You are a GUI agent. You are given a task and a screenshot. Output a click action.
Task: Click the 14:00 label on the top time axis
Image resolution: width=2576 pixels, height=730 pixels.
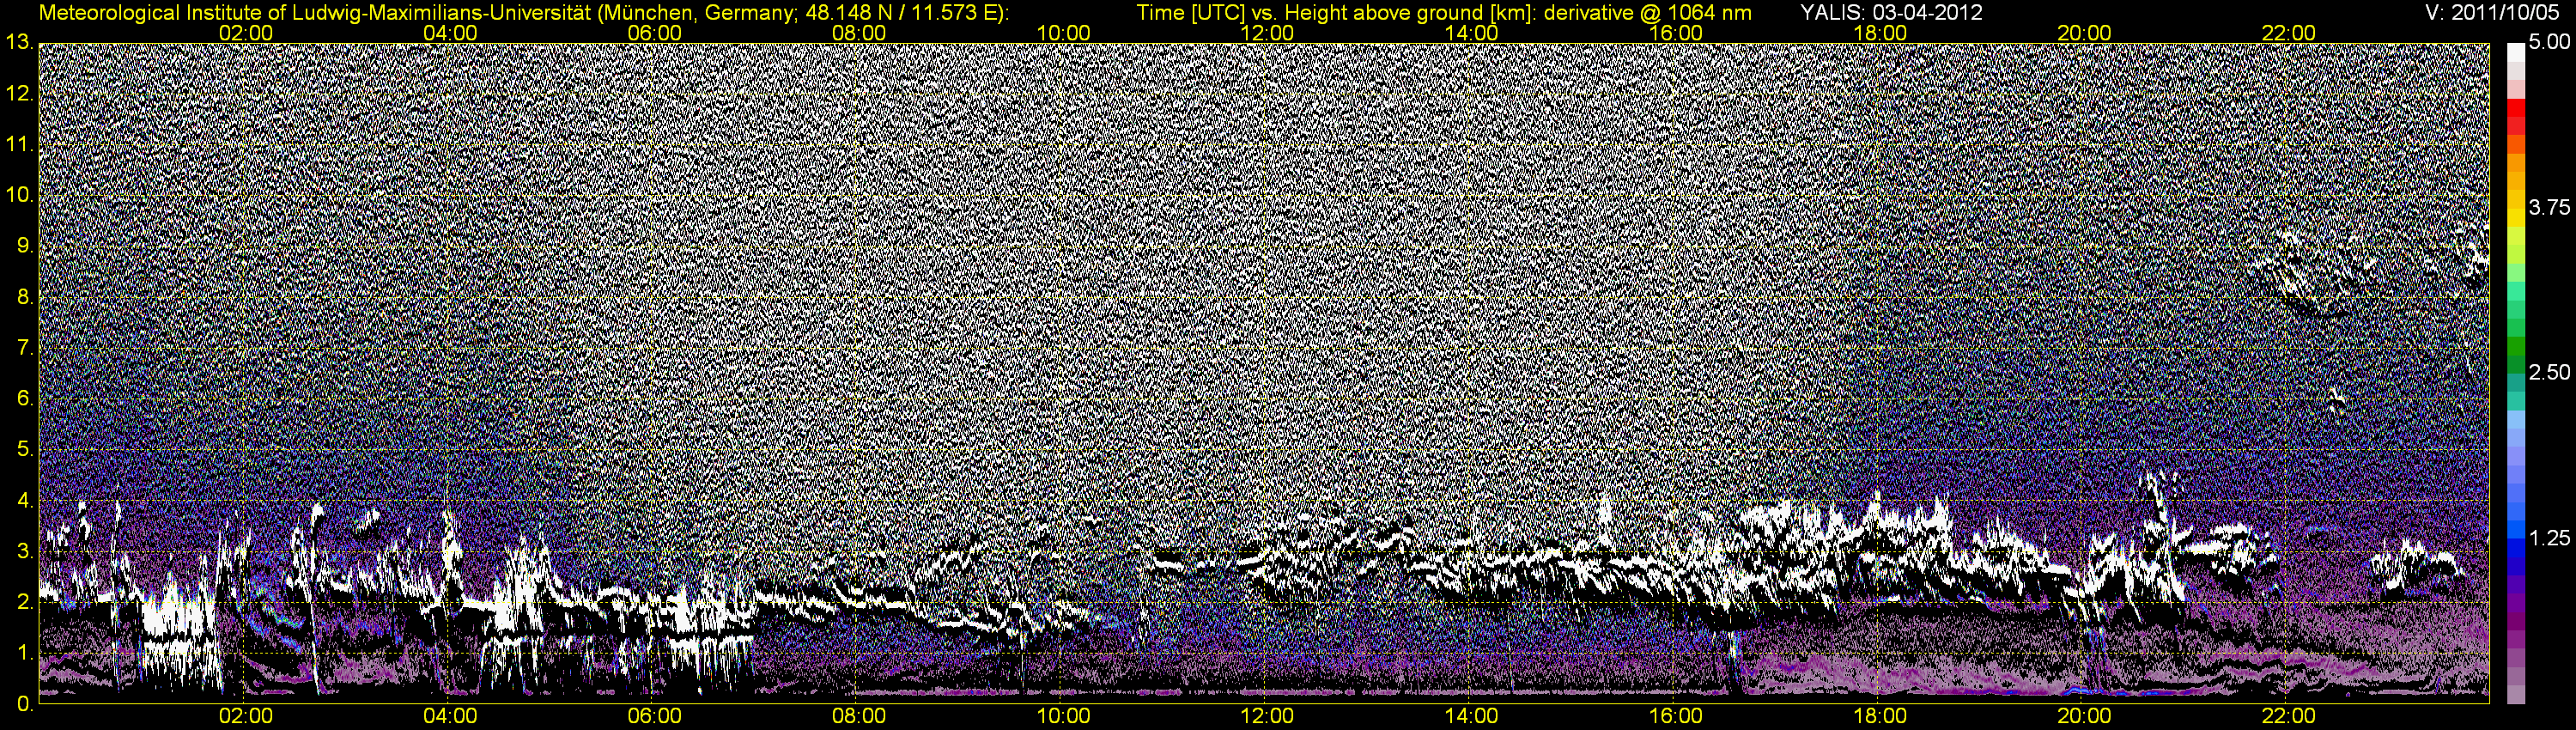1472,33
